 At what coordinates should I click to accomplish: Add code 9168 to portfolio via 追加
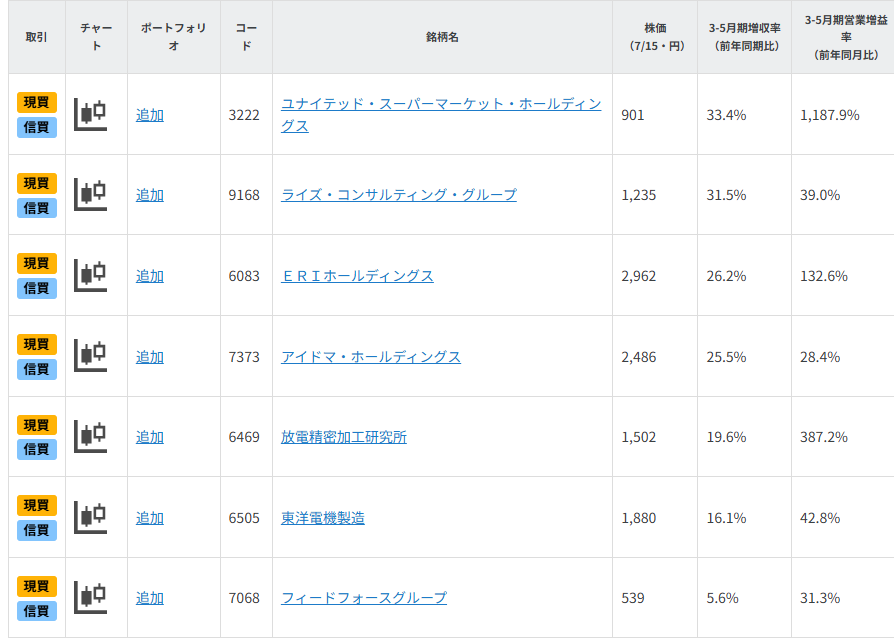coord(150,195)
